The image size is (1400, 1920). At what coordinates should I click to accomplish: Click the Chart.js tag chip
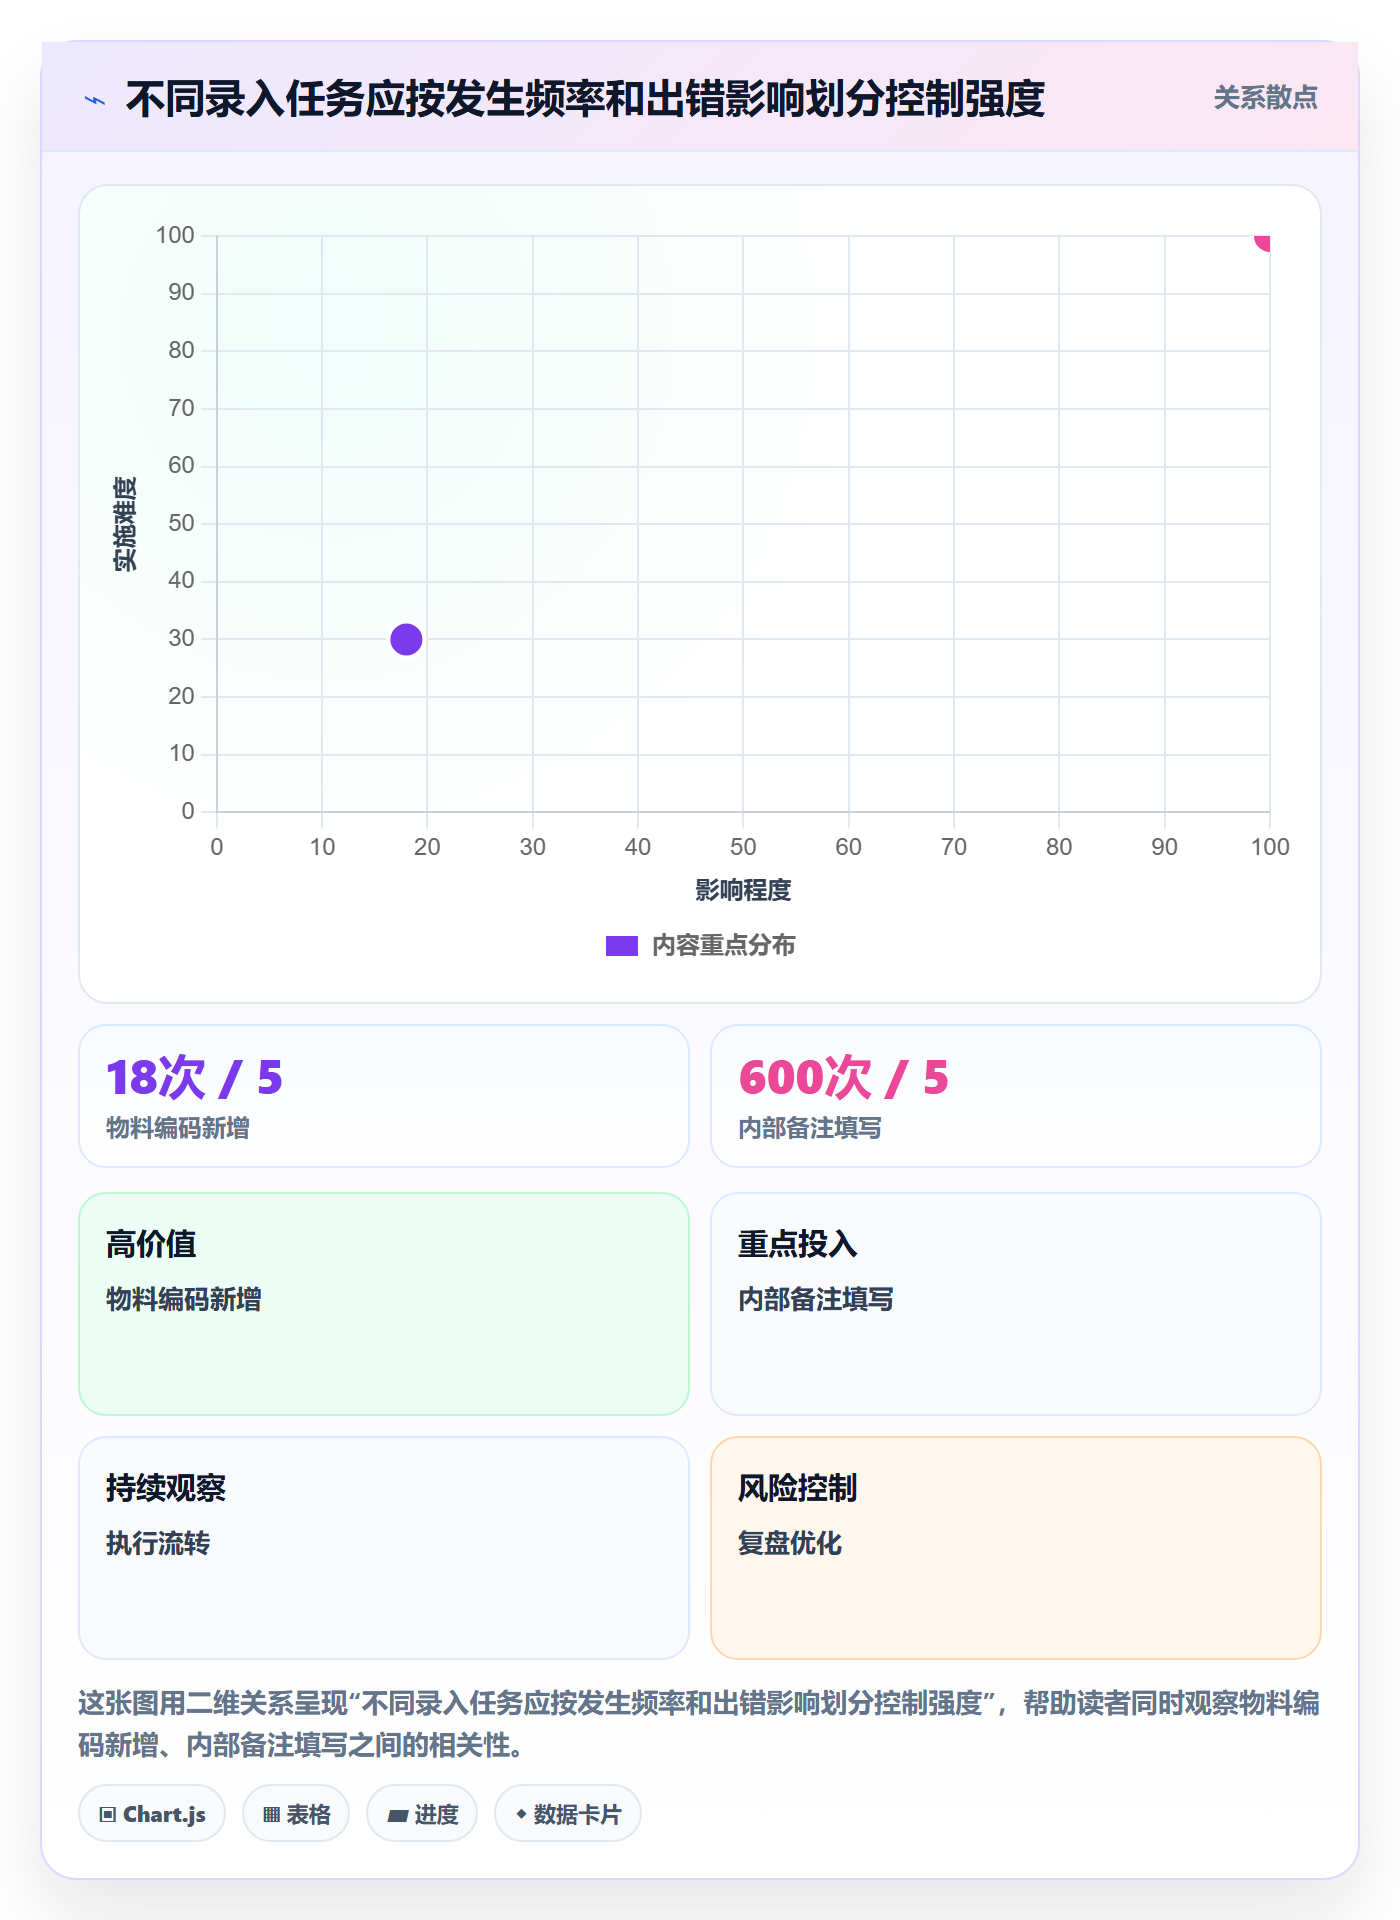(x=152, y=1814)
